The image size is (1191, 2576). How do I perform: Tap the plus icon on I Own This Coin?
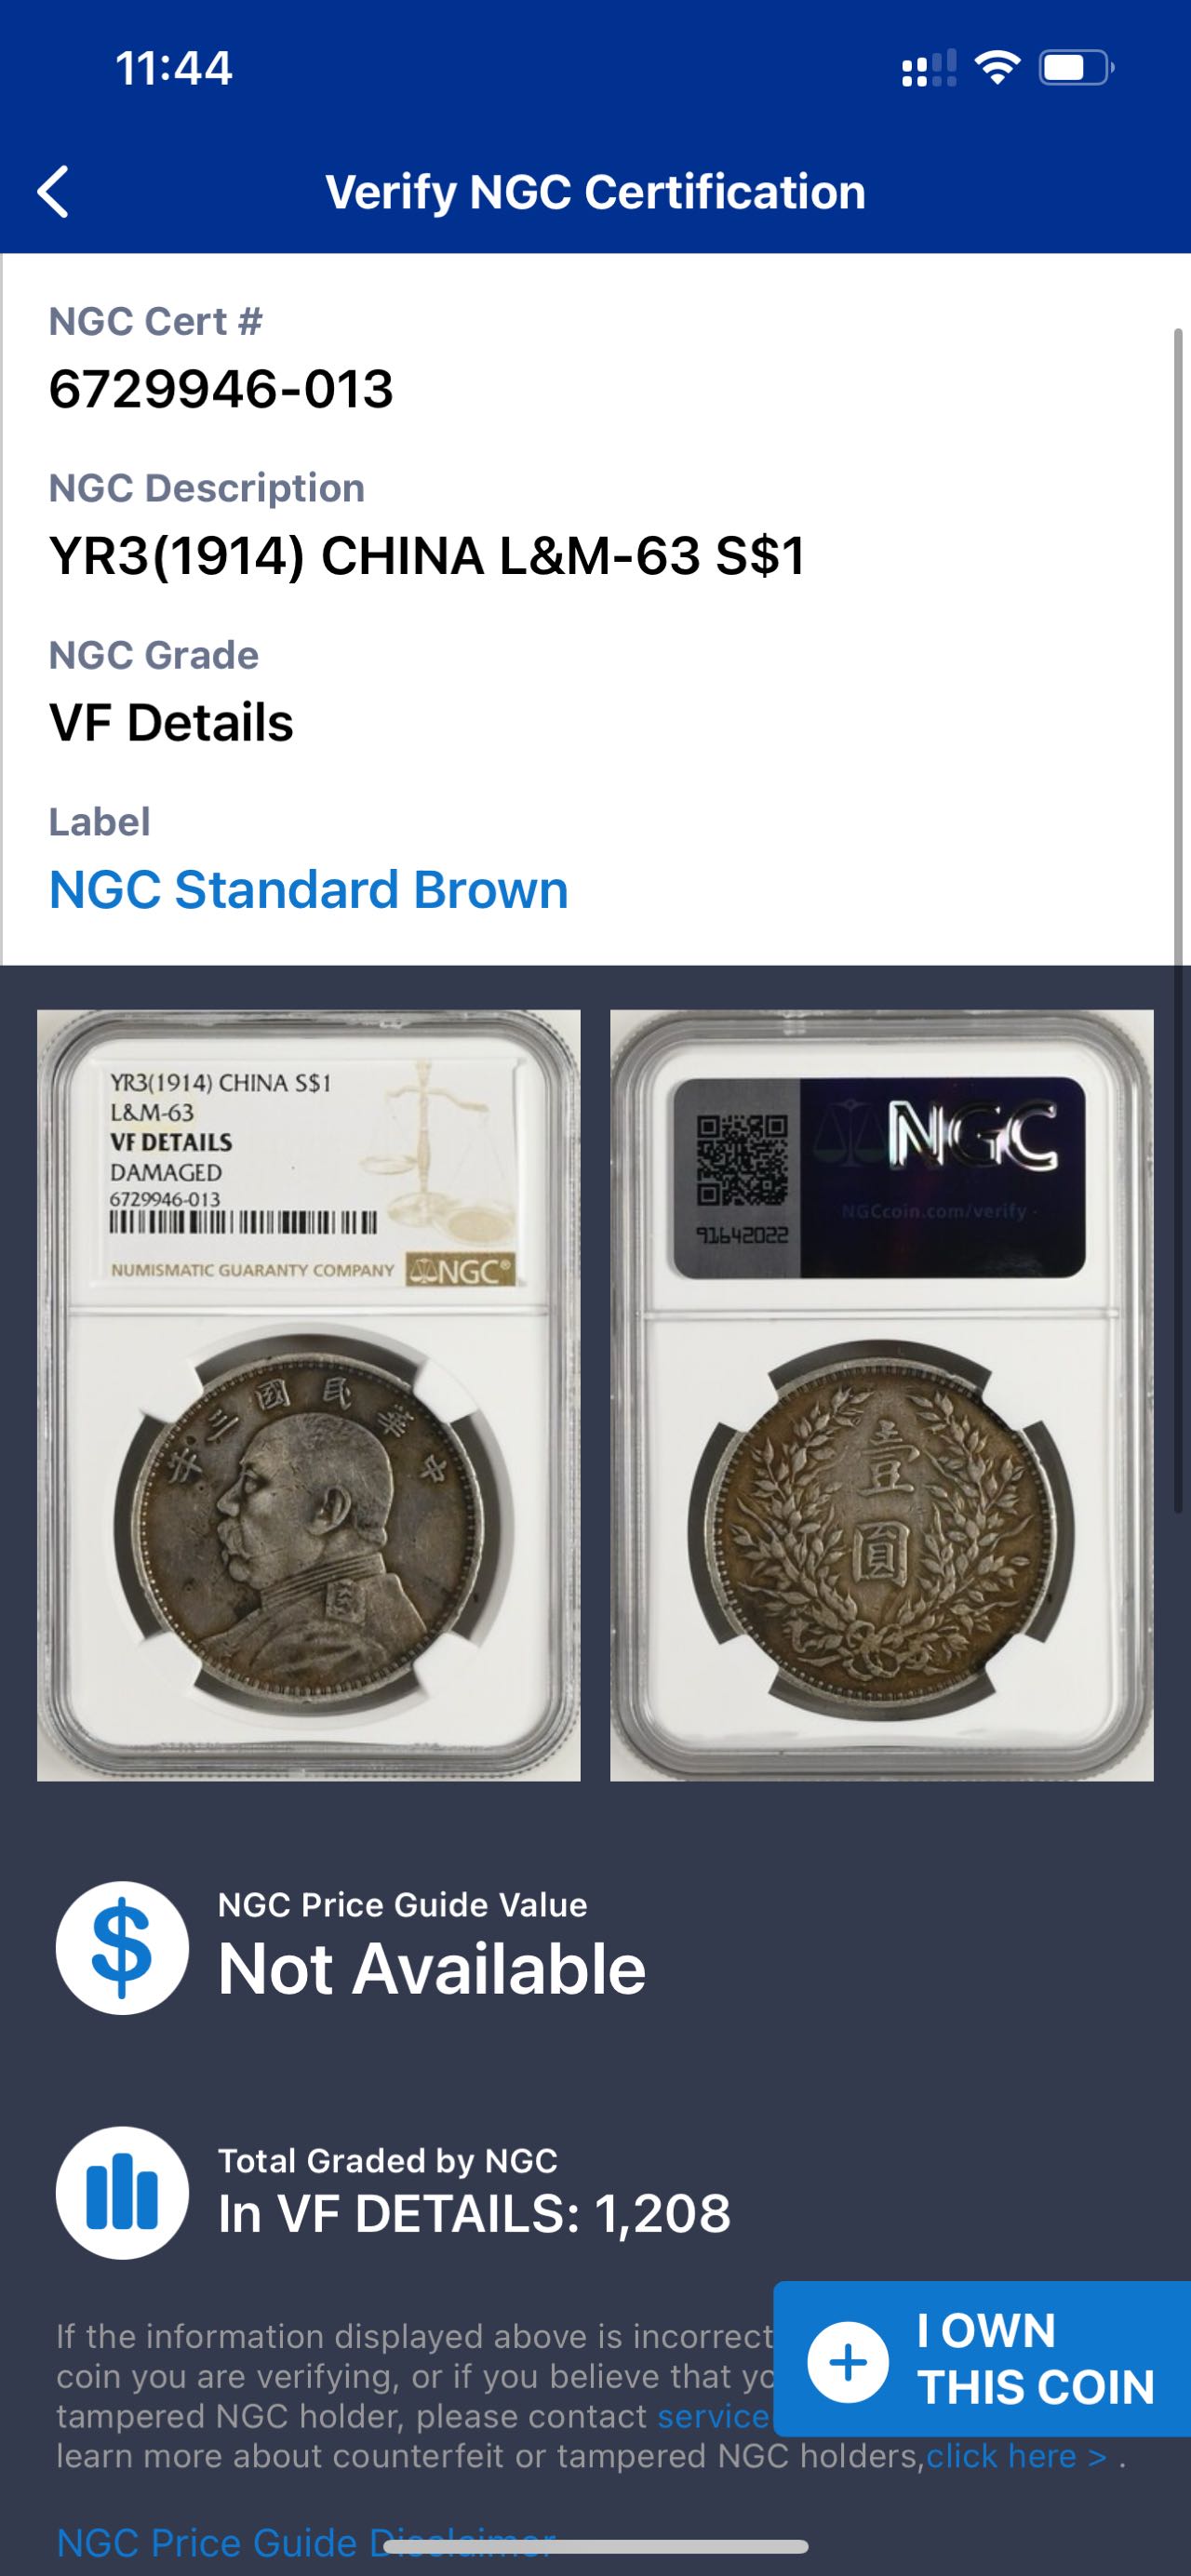point(848,2362)
